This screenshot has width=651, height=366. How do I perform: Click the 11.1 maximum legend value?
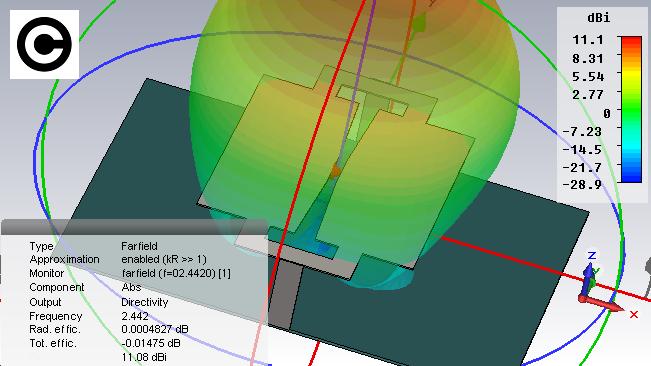[587, 40]
